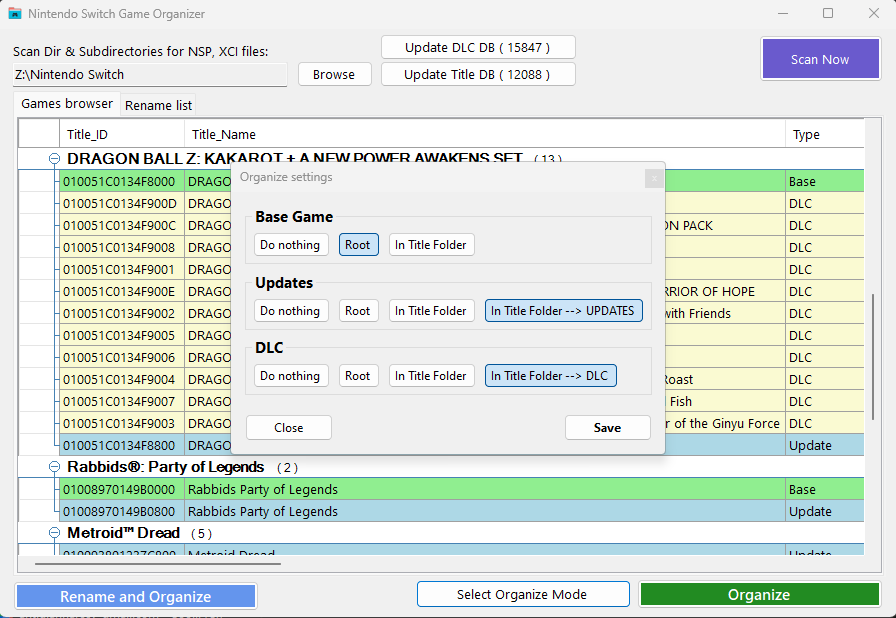Click the Close button in Organize settings
This screenshot has height=618, width=896.
coord(289,428)
